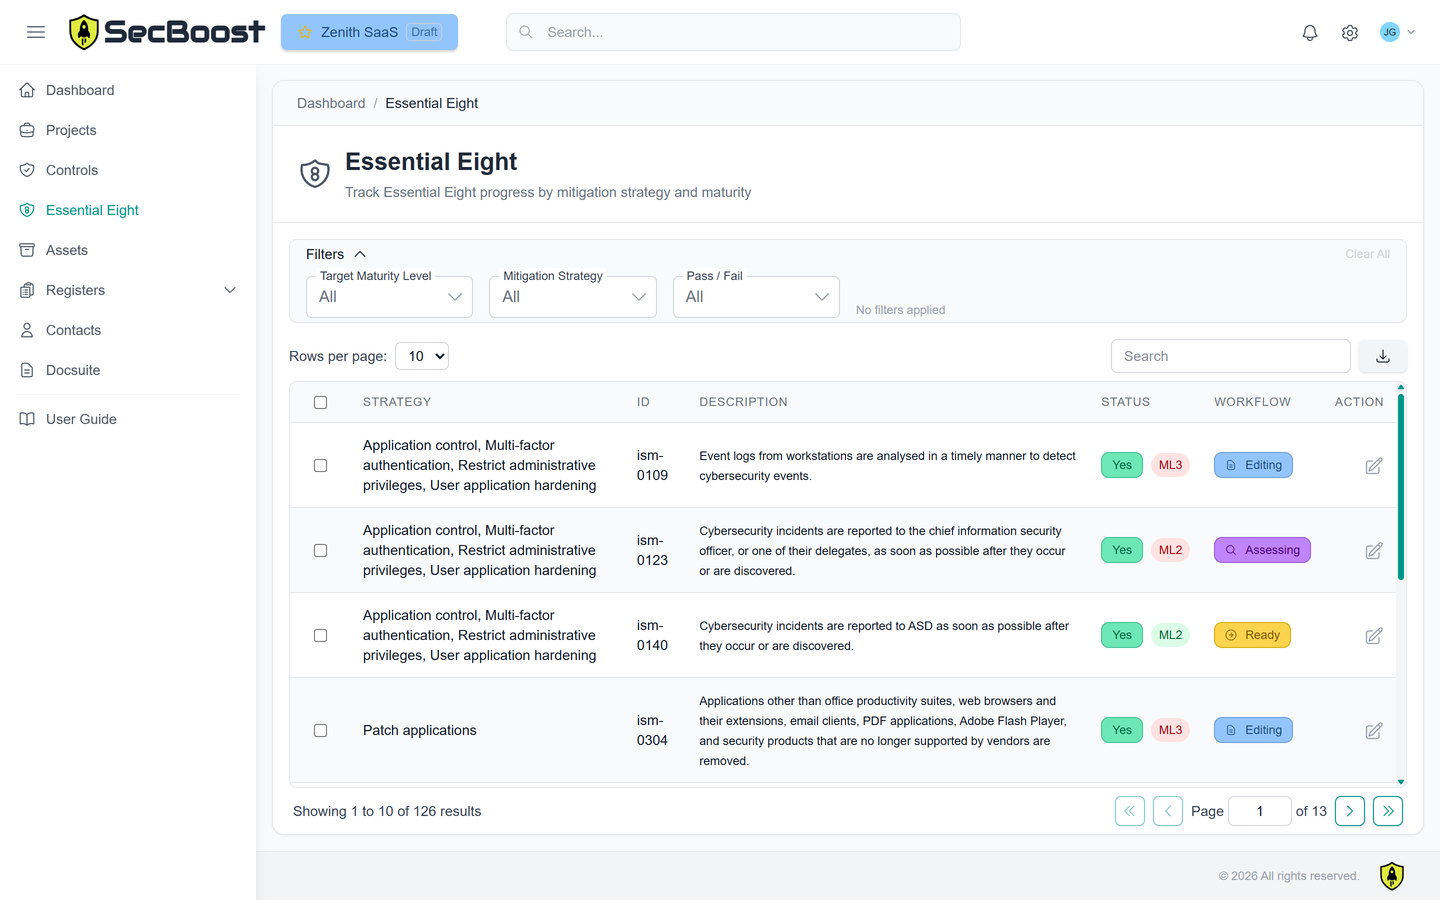Toggle the select-all checkbox in the table header

(320, 401)
